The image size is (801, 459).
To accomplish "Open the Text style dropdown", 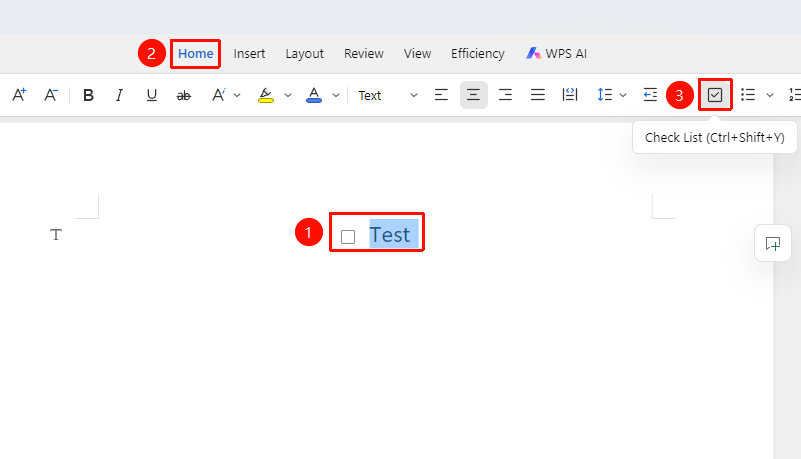I will (388, 95).
